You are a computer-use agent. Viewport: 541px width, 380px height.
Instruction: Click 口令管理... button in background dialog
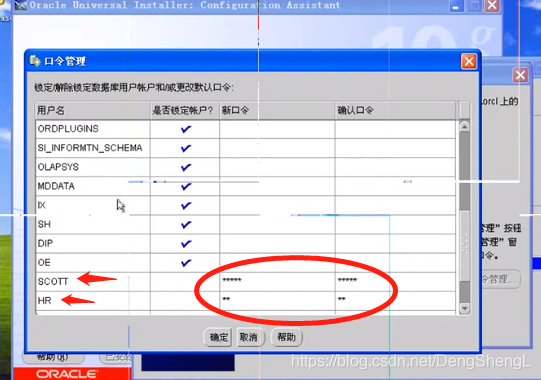point(501,279)
